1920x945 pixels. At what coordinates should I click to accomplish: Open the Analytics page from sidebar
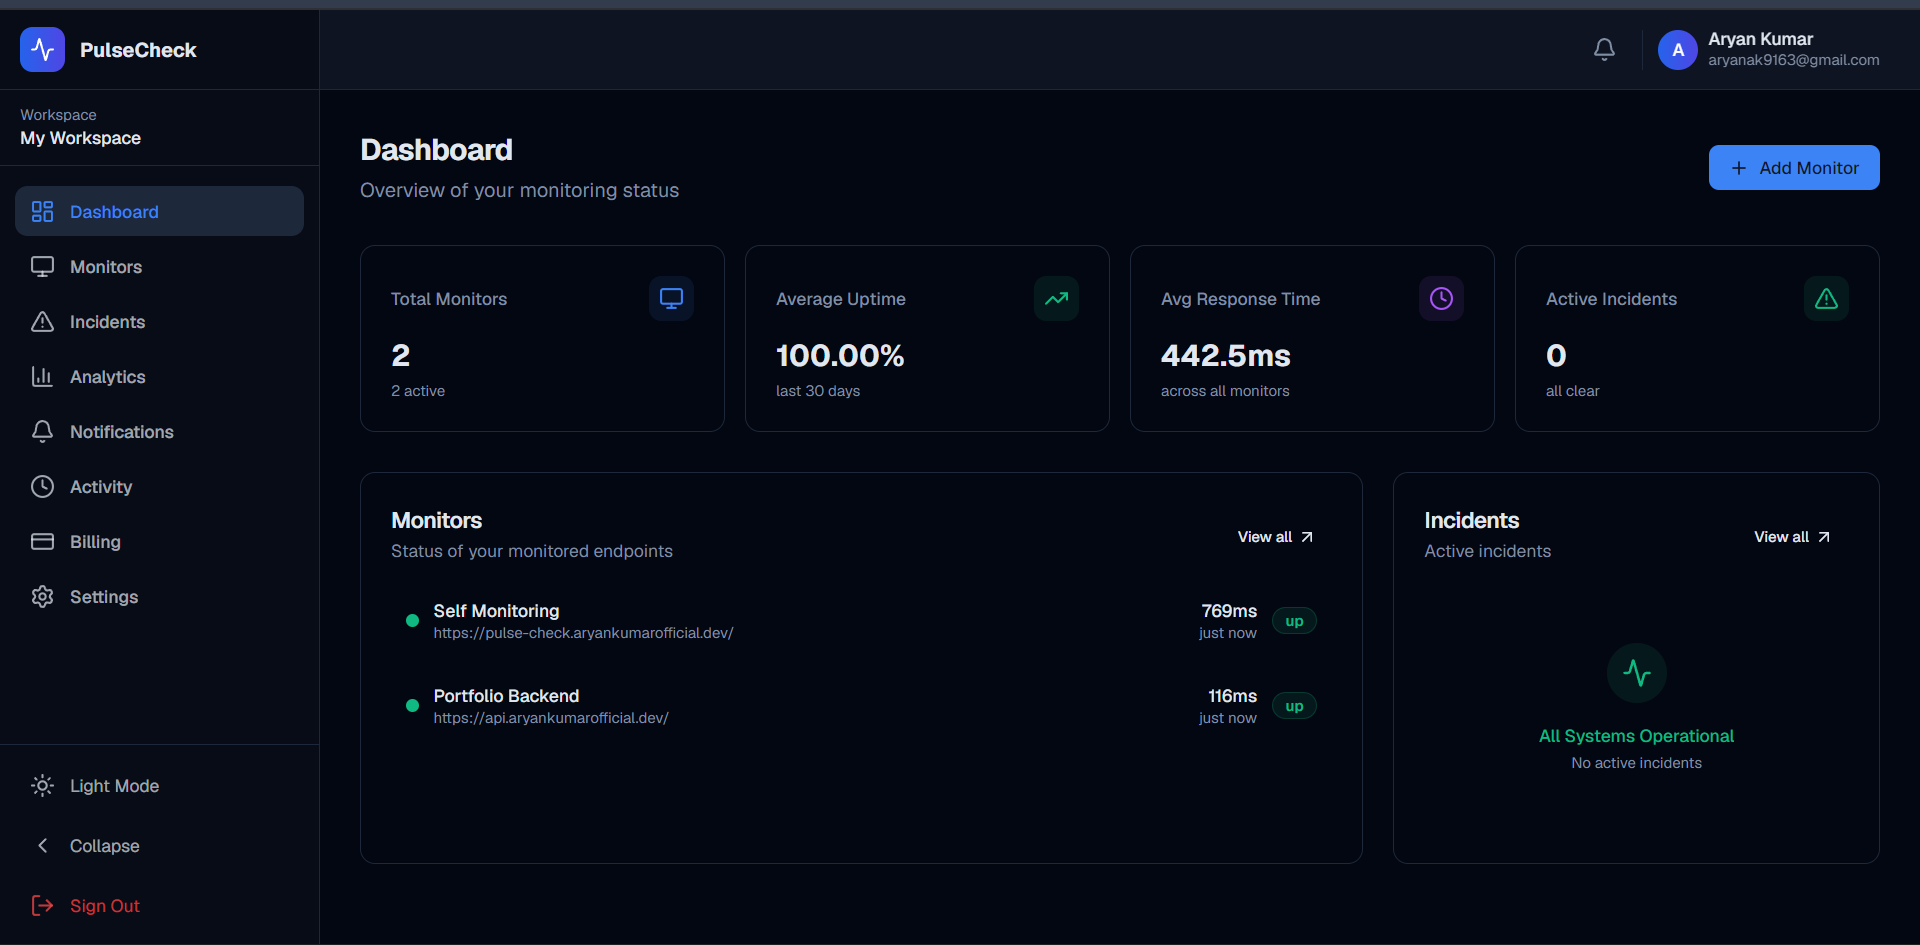(x=160, y=376)
